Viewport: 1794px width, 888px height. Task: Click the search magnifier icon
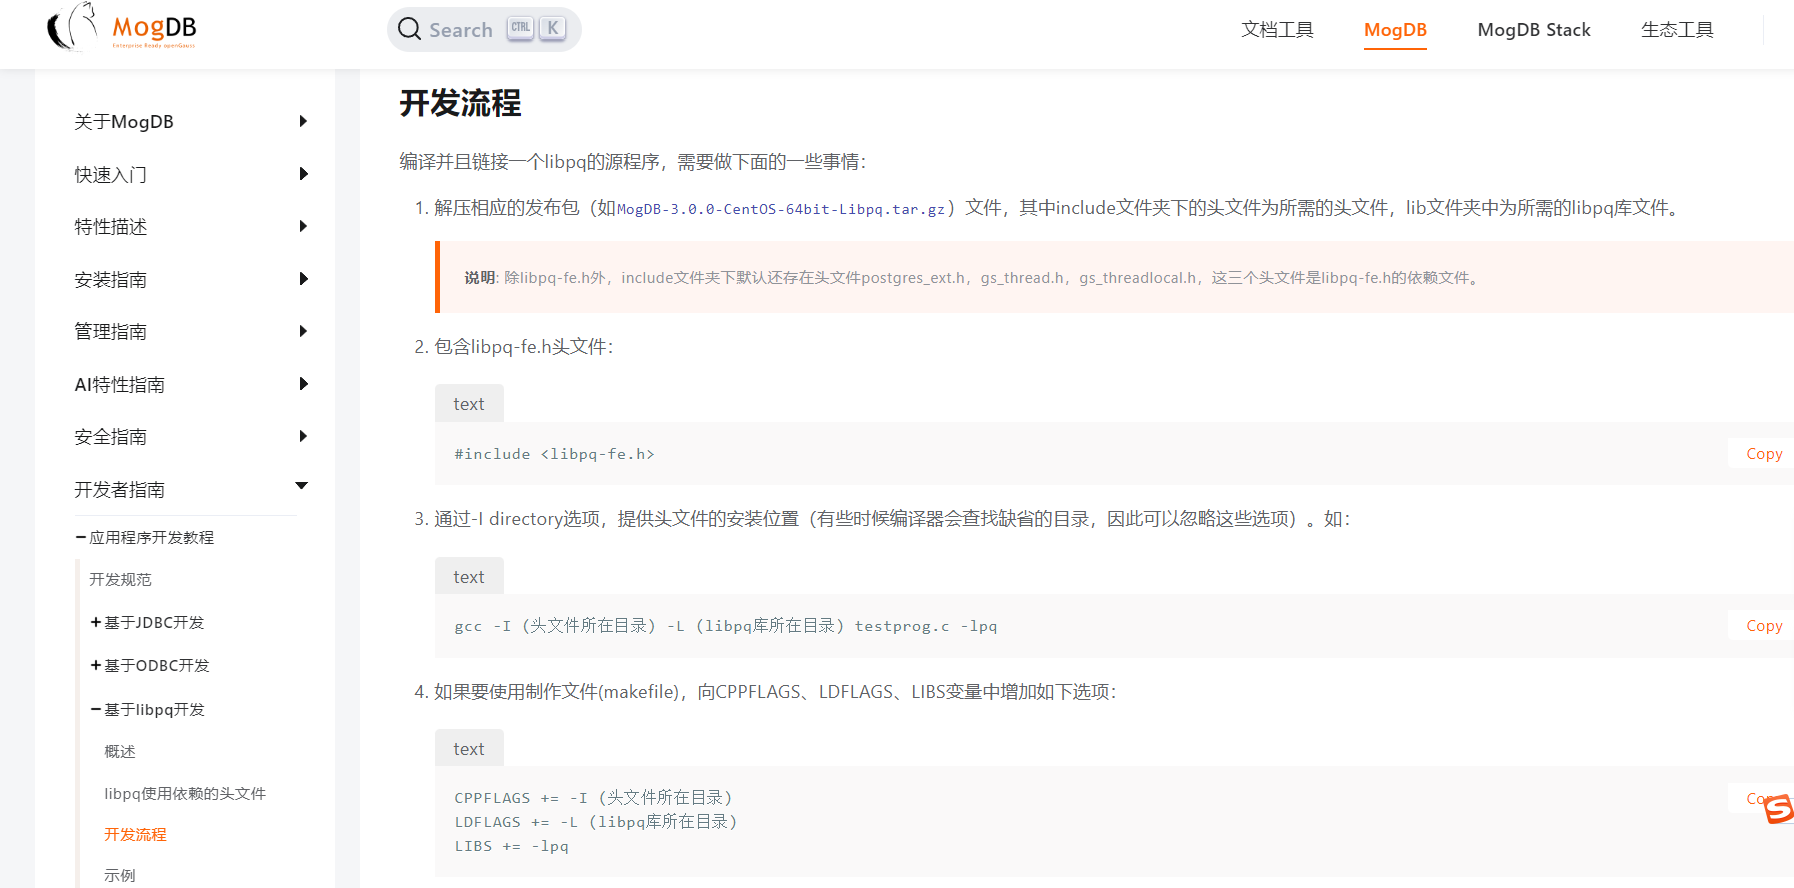coord(409,29)
